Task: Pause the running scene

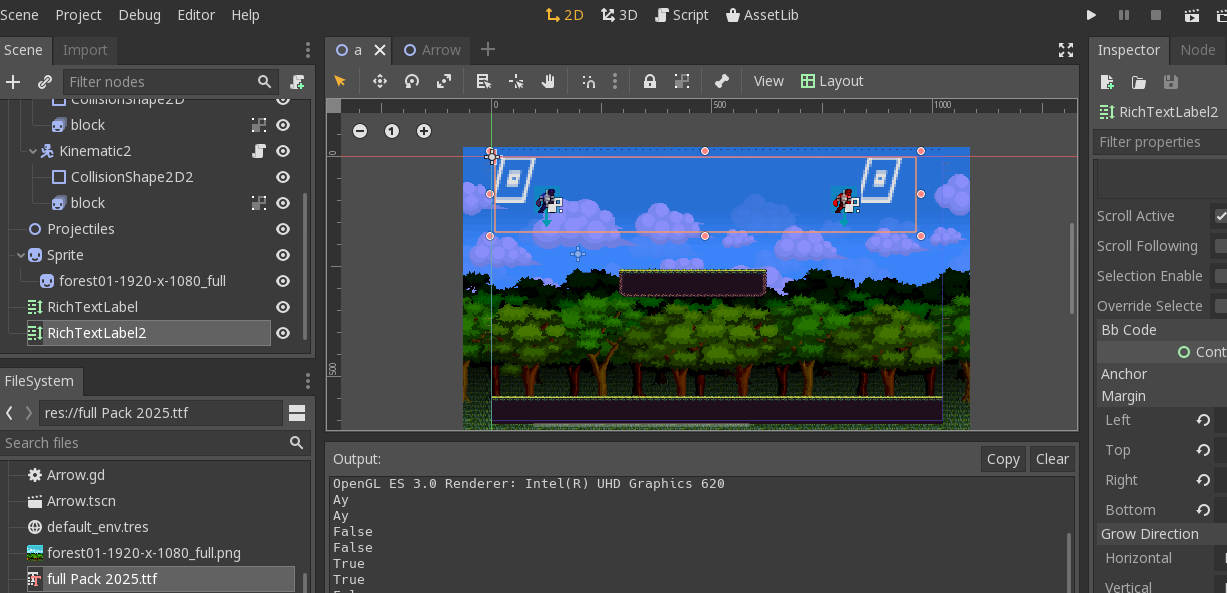Action: [x=1124, y=15]
